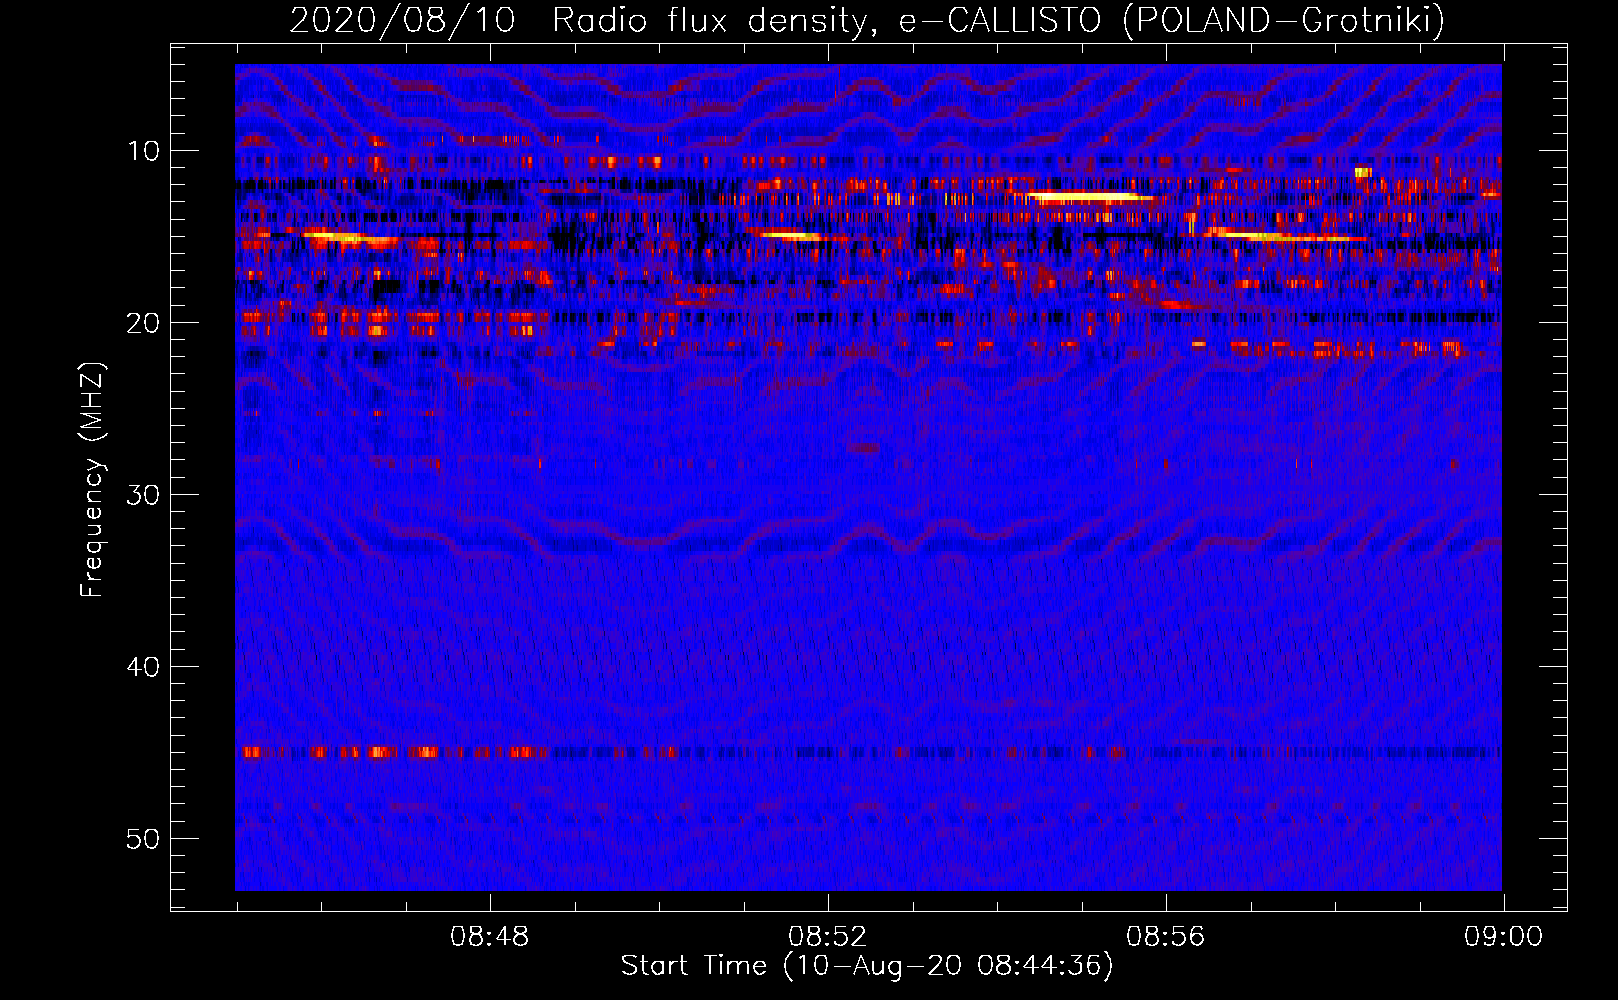1618x1000 pixels.
Task: Click the 'Frequency (MHZ)' axis label
Action: [x=91, y=480]
